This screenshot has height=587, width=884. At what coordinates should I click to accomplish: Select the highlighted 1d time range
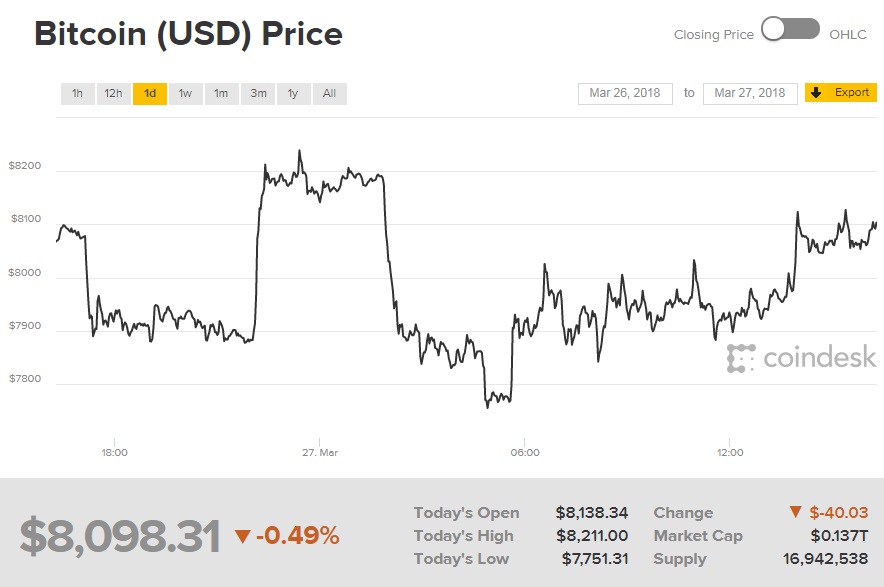[149, 93]
